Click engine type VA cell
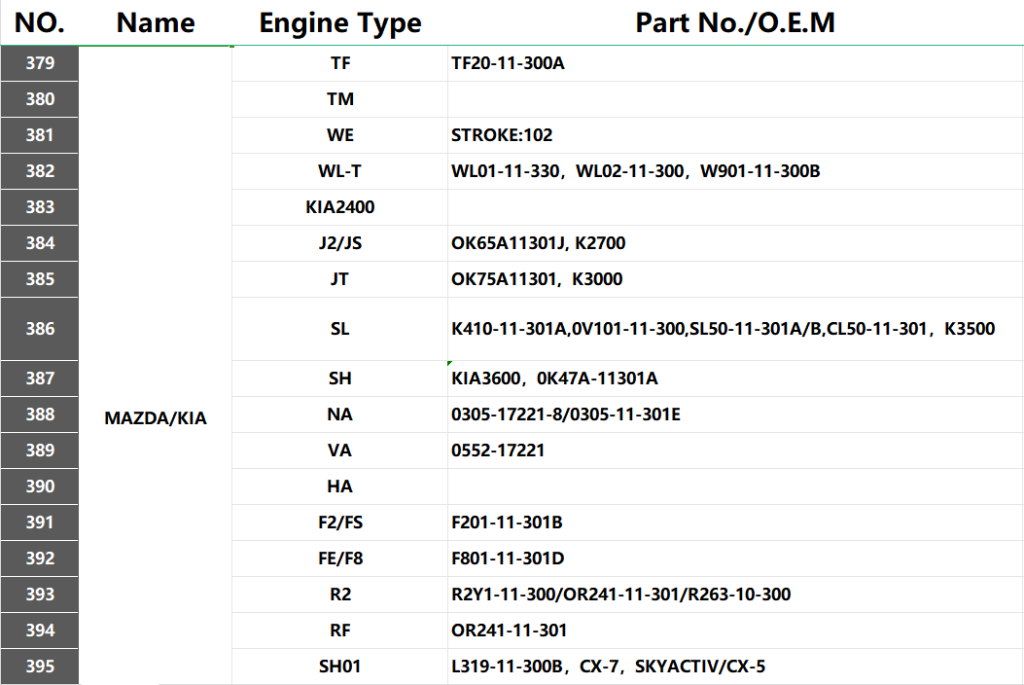This screenshot has height=685, width=1024. [340, 450]
